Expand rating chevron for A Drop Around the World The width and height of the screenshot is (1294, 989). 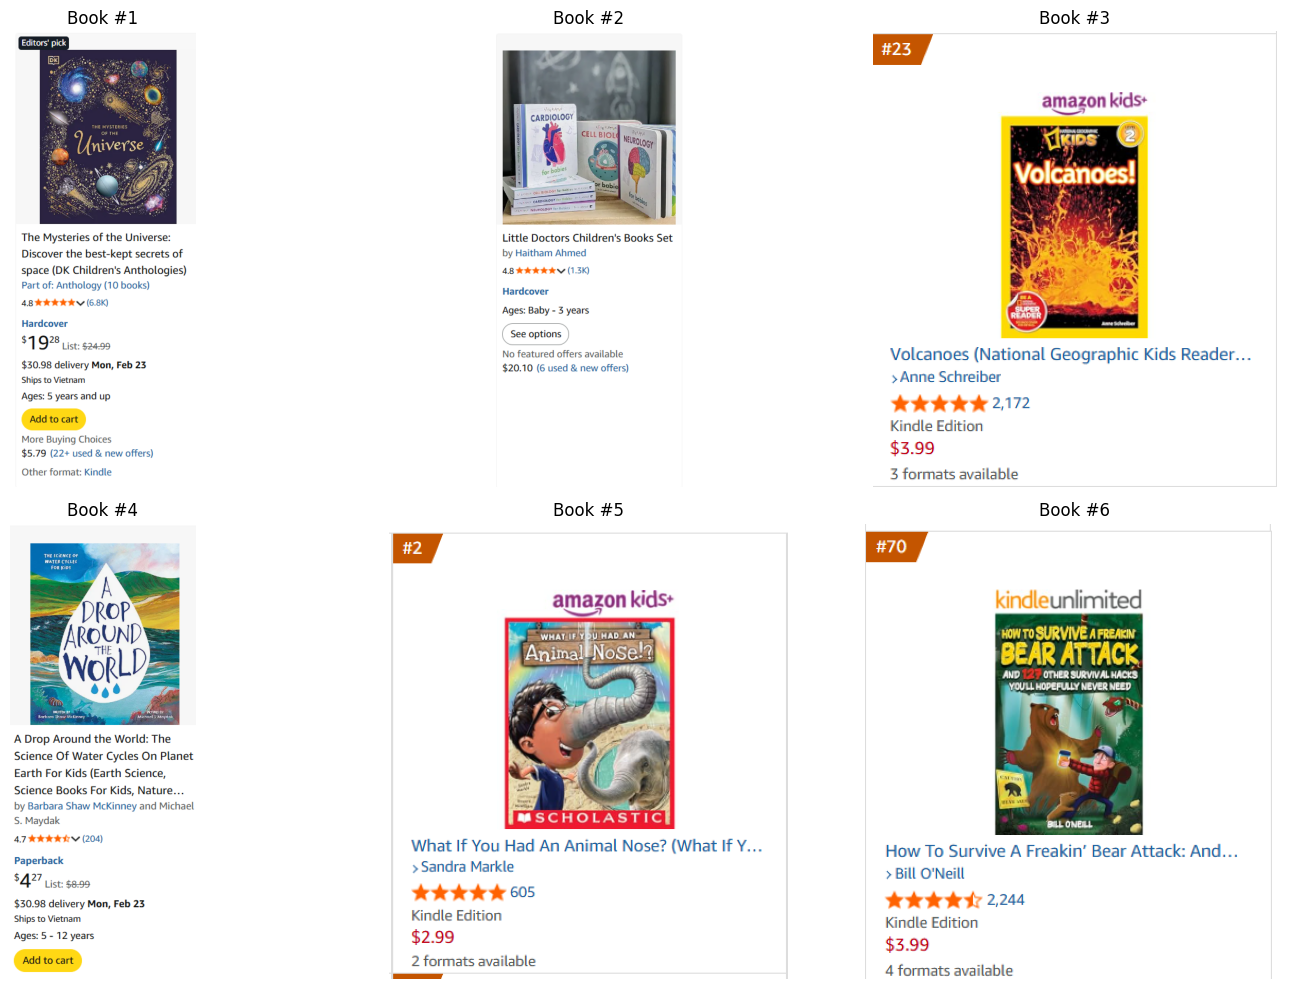click(x=76, y=839)
